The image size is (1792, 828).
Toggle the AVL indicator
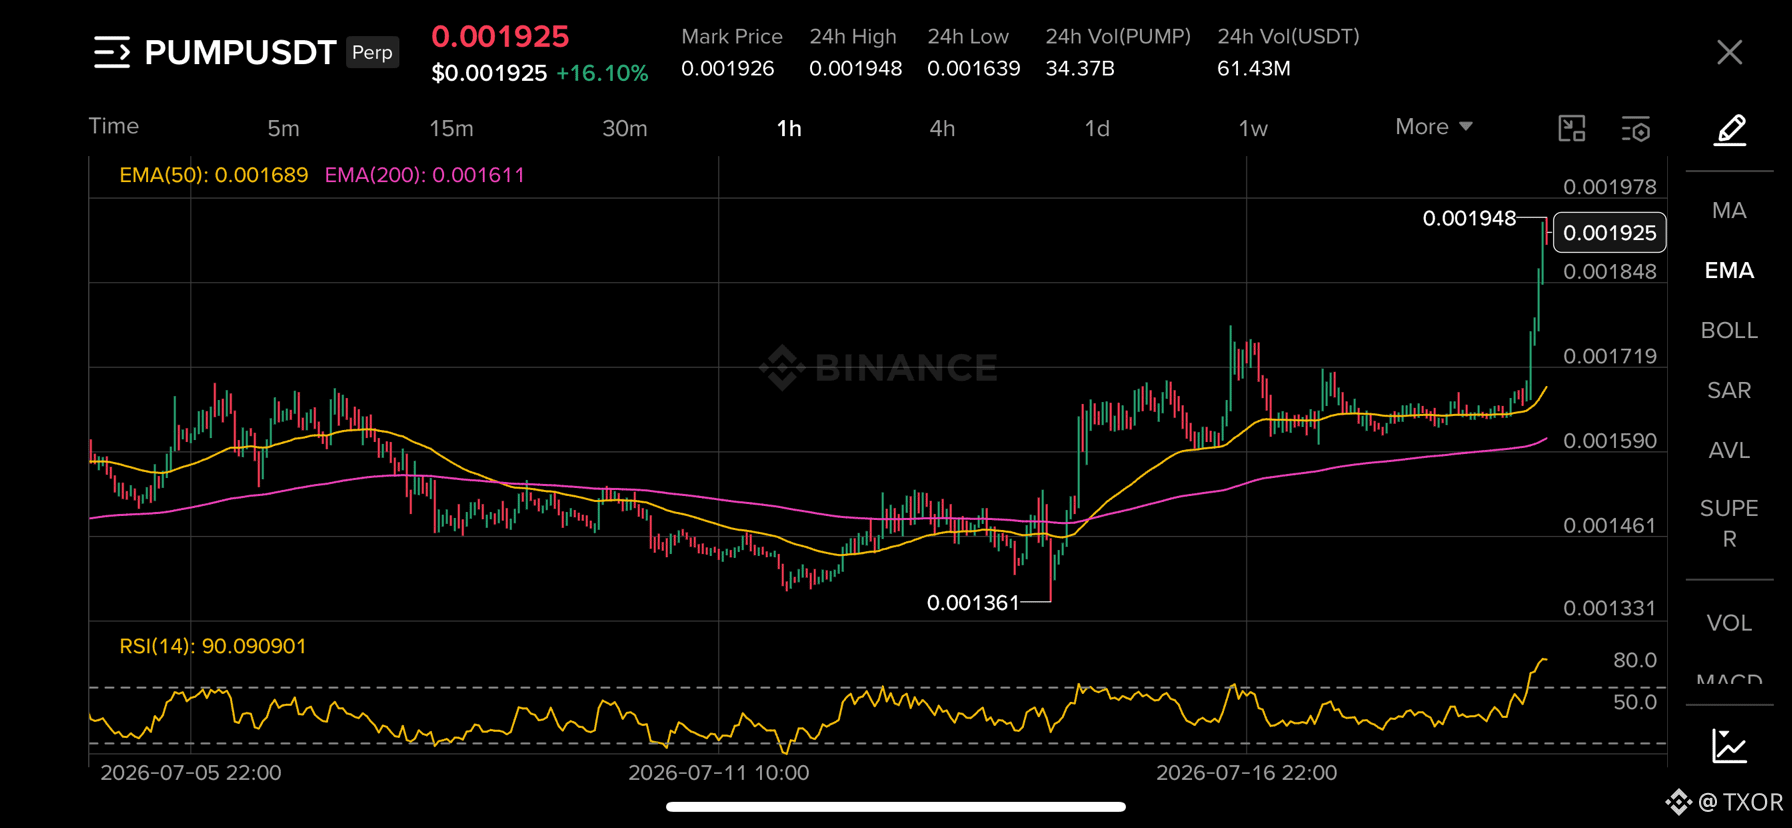click(x=1729, y=450)
